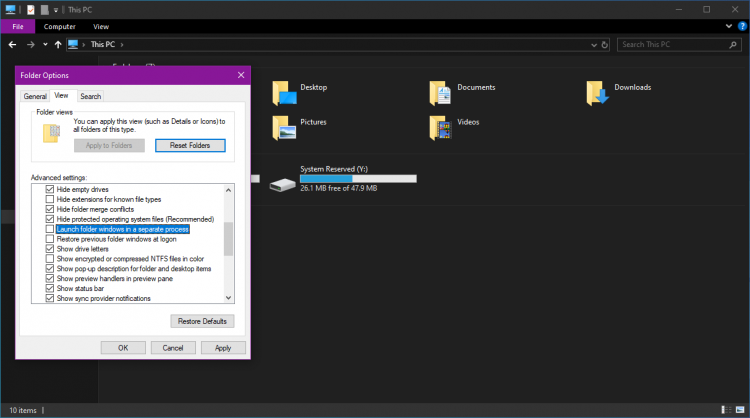Image resolution: width=750 pixels, height=418 pixels.
Task: Uncheck Hide protected operating system files
Action: coord(50,219)
